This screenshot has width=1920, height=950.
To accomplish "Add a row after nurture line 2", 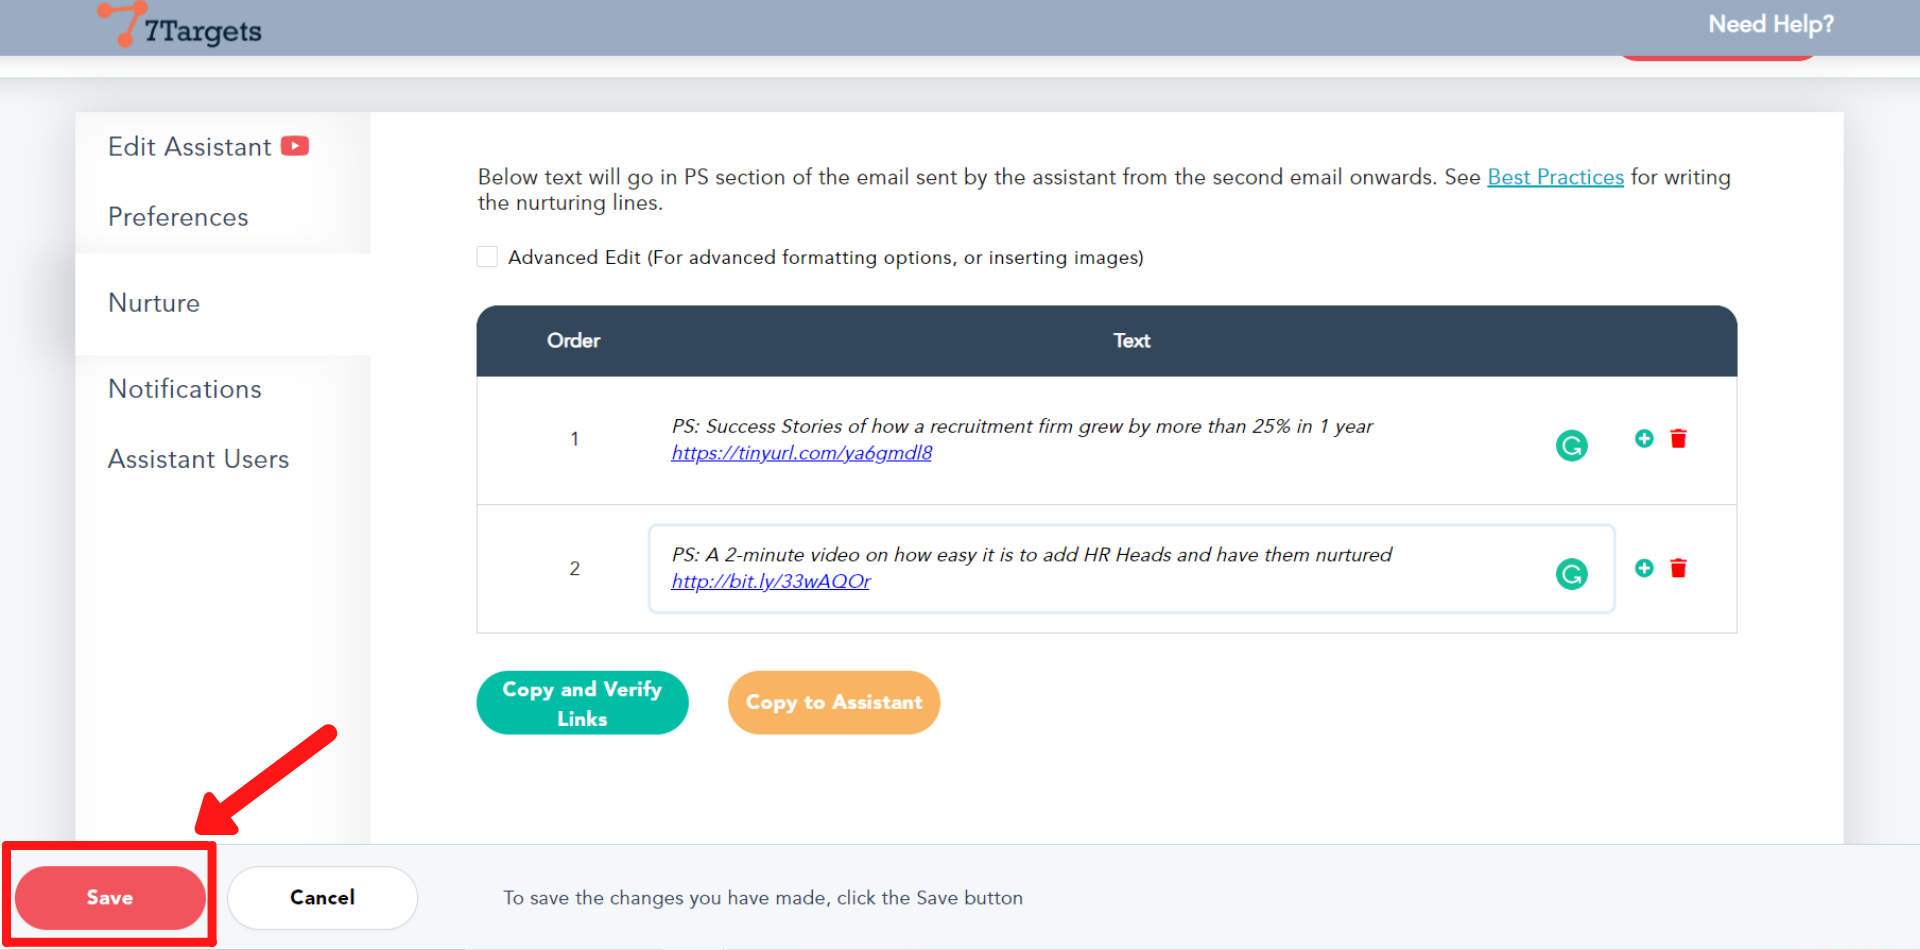I will tap(1644, 568).
